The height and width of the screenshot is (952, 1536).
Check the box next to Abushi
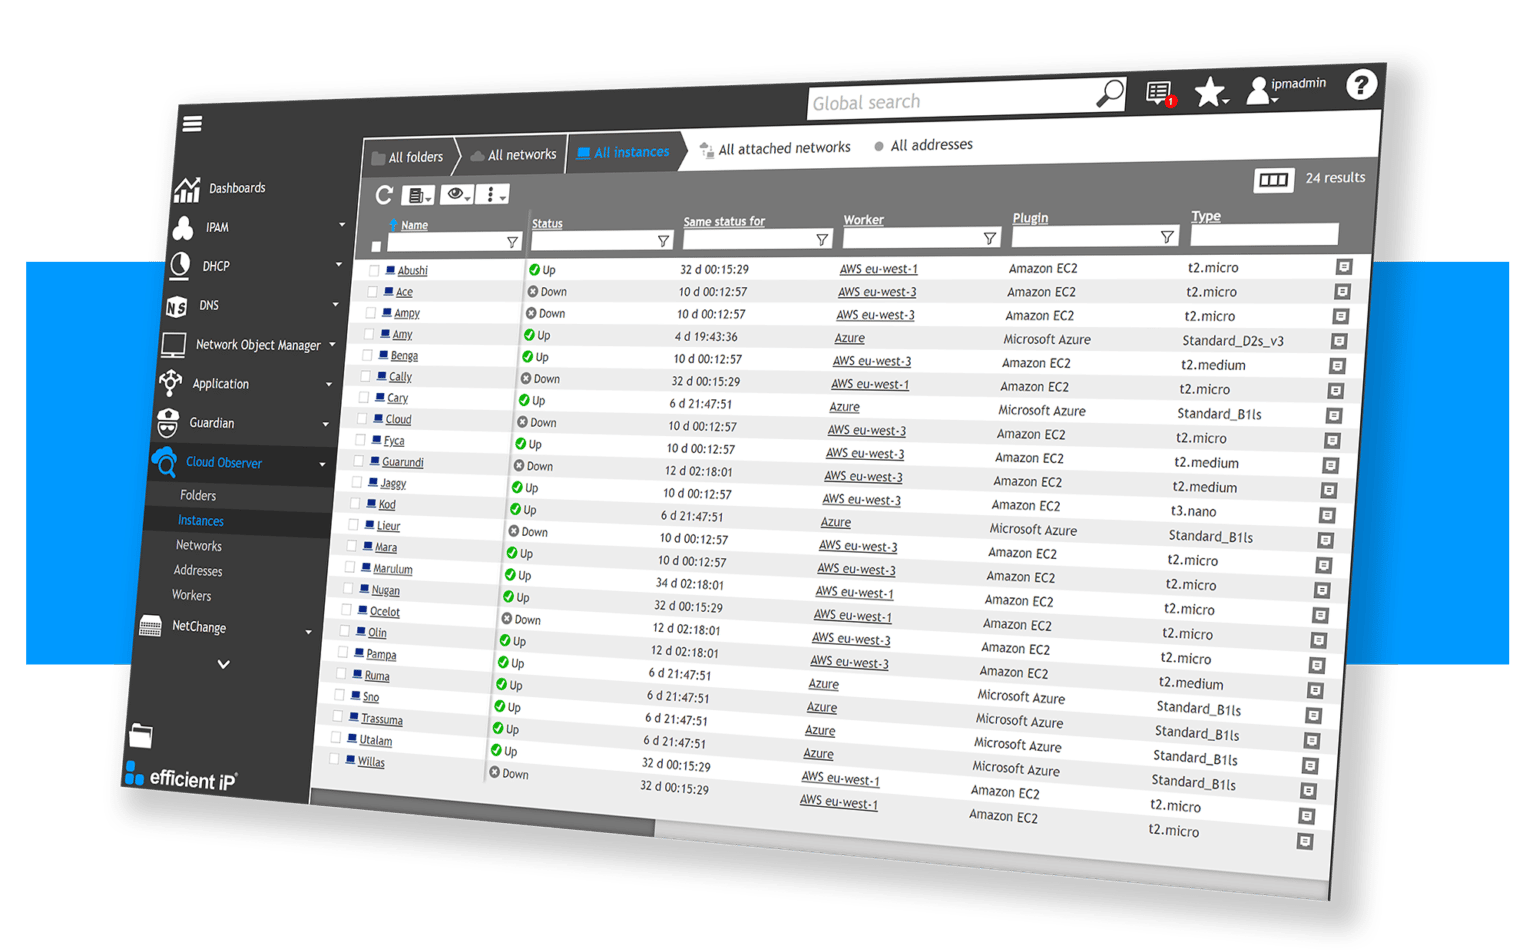[374, 271]
